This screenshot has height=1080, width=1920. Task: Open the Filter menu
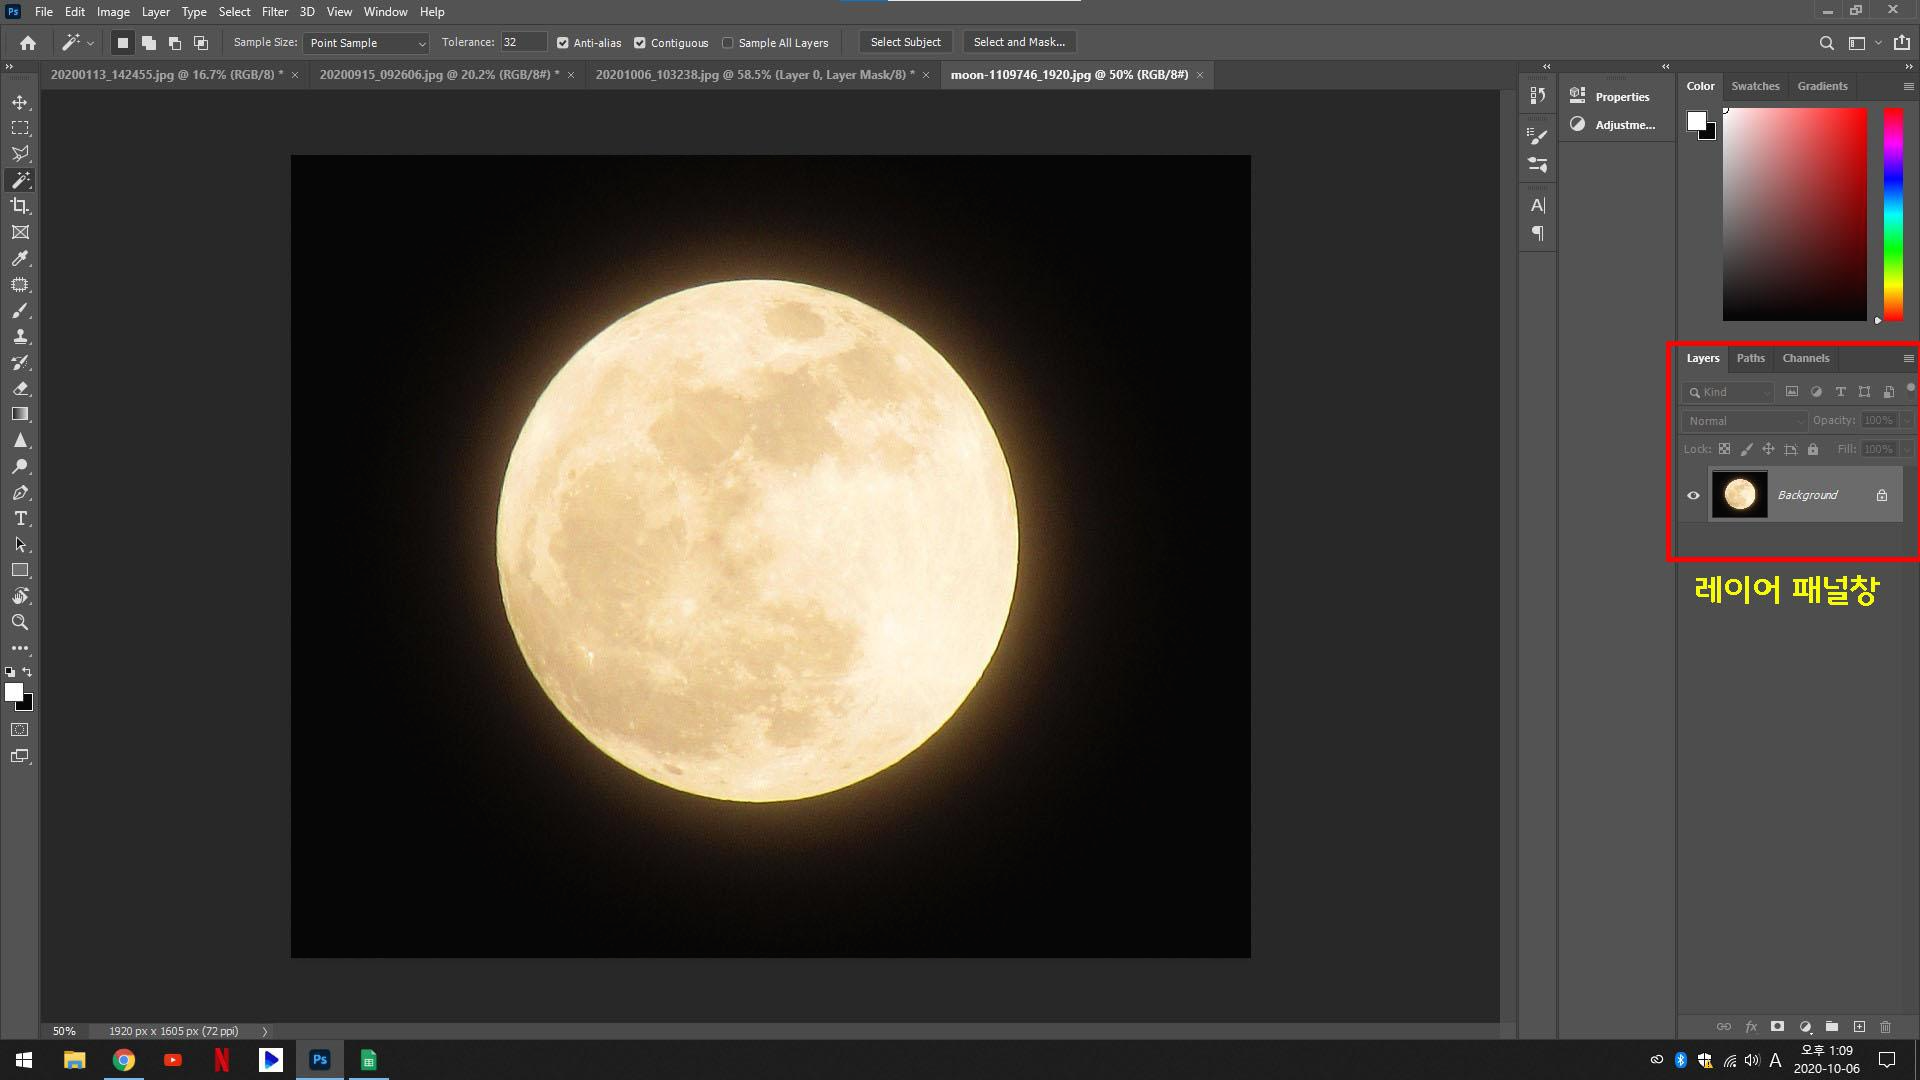point(274,12)
